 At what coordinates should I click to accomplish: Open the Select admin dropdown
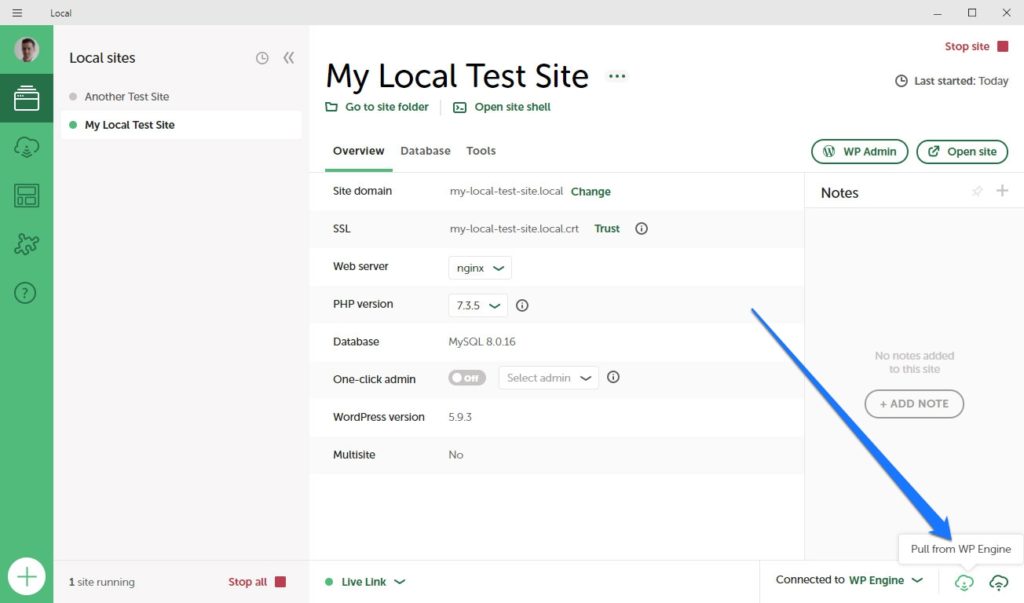(549, 378)
